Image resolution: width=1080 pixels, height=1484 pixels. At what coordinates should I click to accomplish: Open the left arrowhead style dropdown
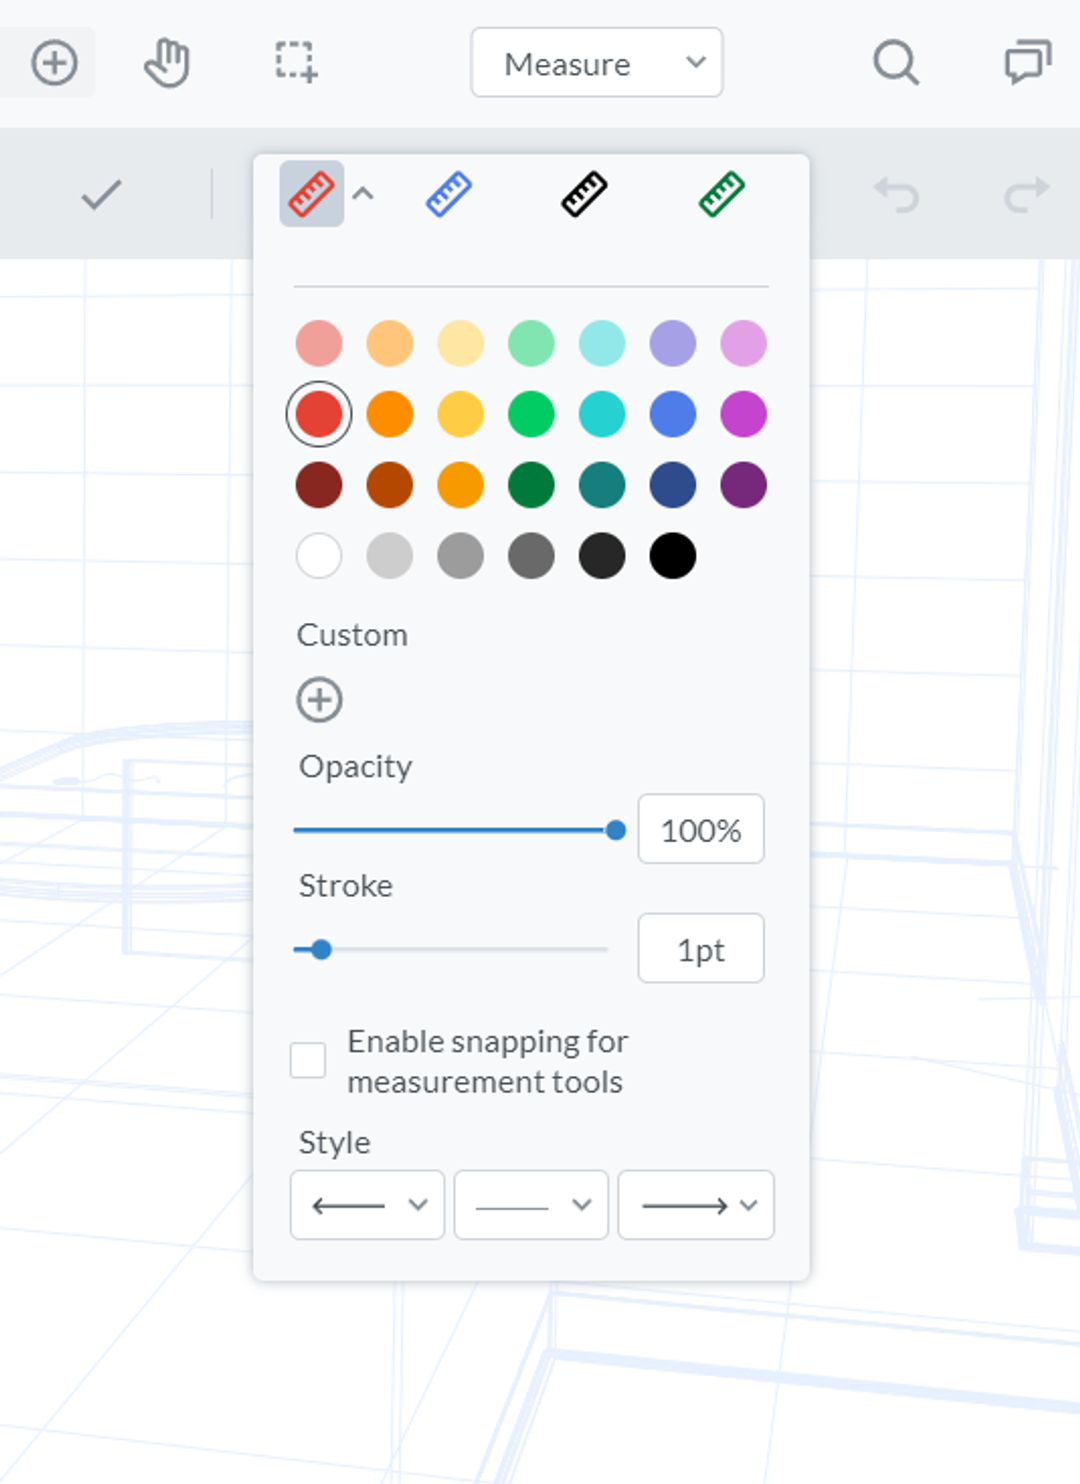tap(366, 1205)
